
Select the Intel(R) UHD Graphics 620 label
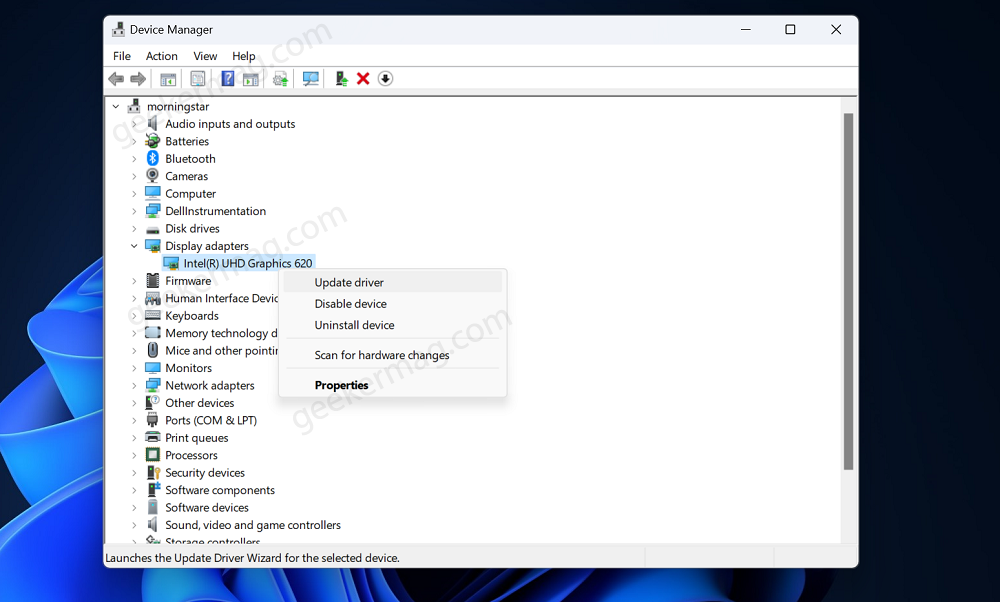[x=247, y=263]
